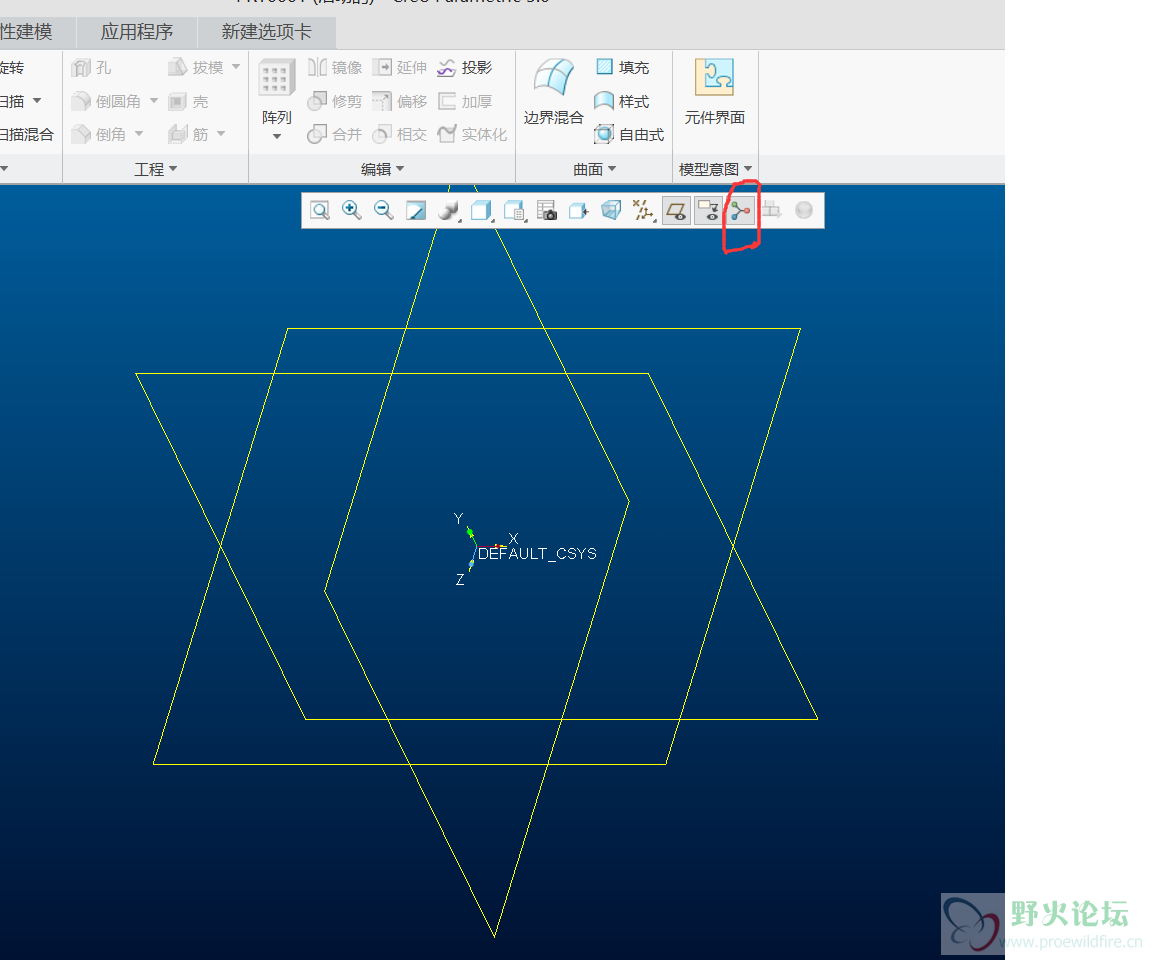Click the Style (样式) tool

click(x=622, y=101)
